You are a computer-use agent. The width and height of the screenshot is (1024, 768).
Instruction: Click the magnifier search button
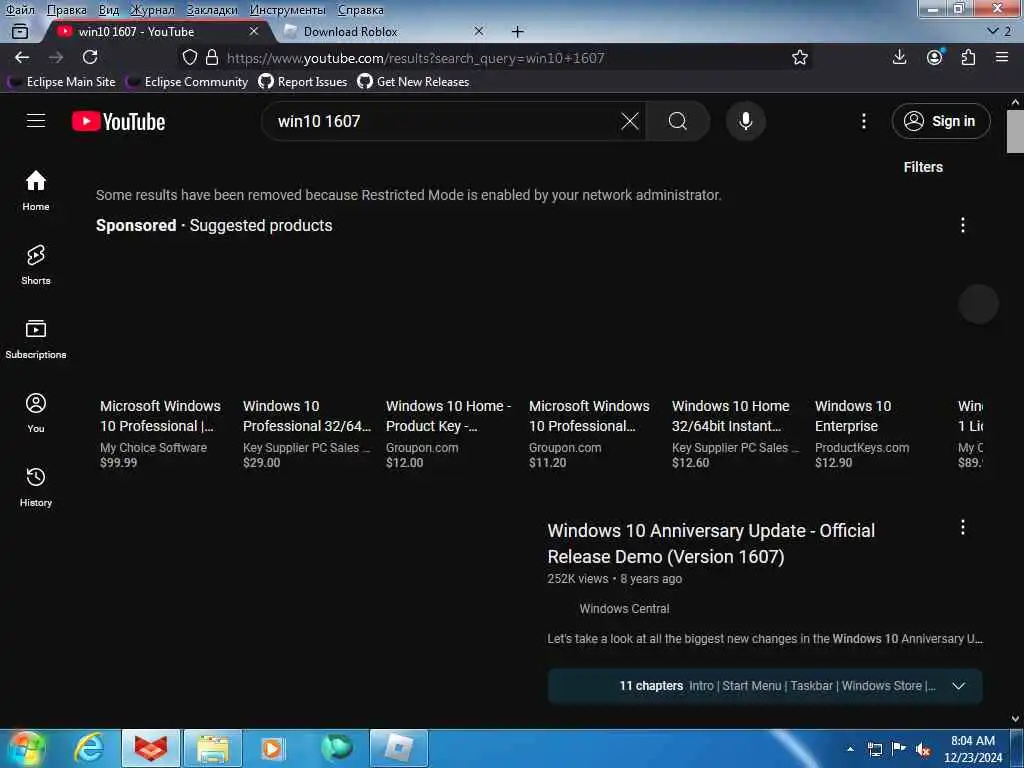click(677, 121)
